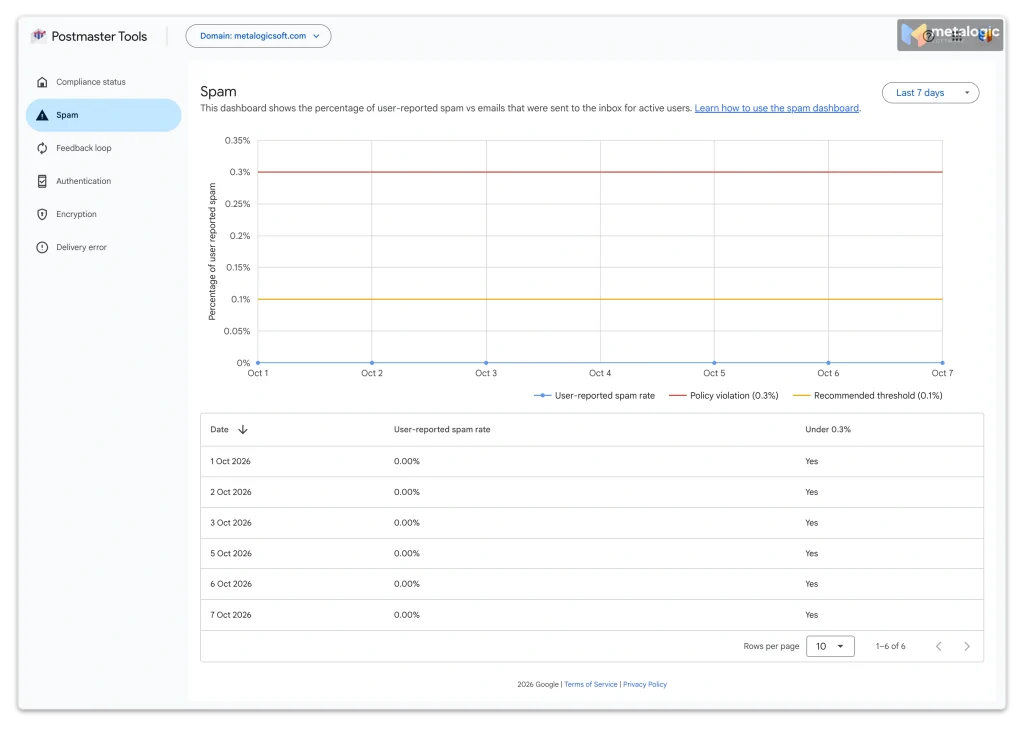Click the Oct 2 data point on the chart
Image resolution: width=1024 pixels, height=729 pixels.
click(x=372, y=363)
